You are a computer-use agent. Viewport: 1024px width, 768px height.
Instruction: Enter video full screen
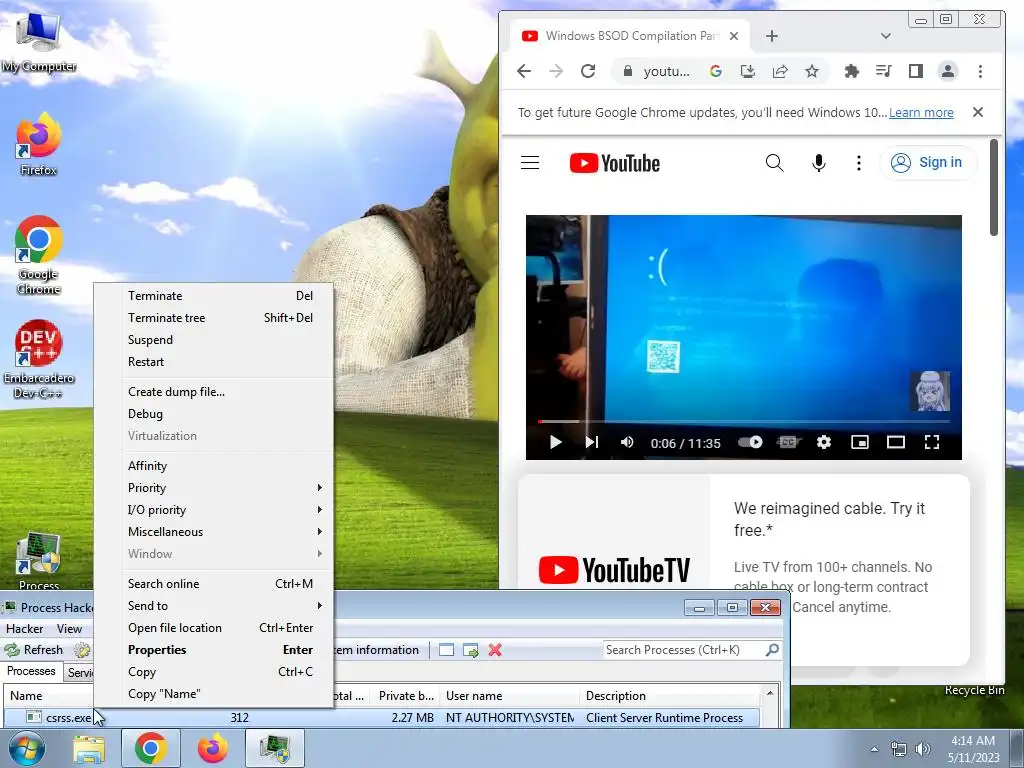point(932,443)
